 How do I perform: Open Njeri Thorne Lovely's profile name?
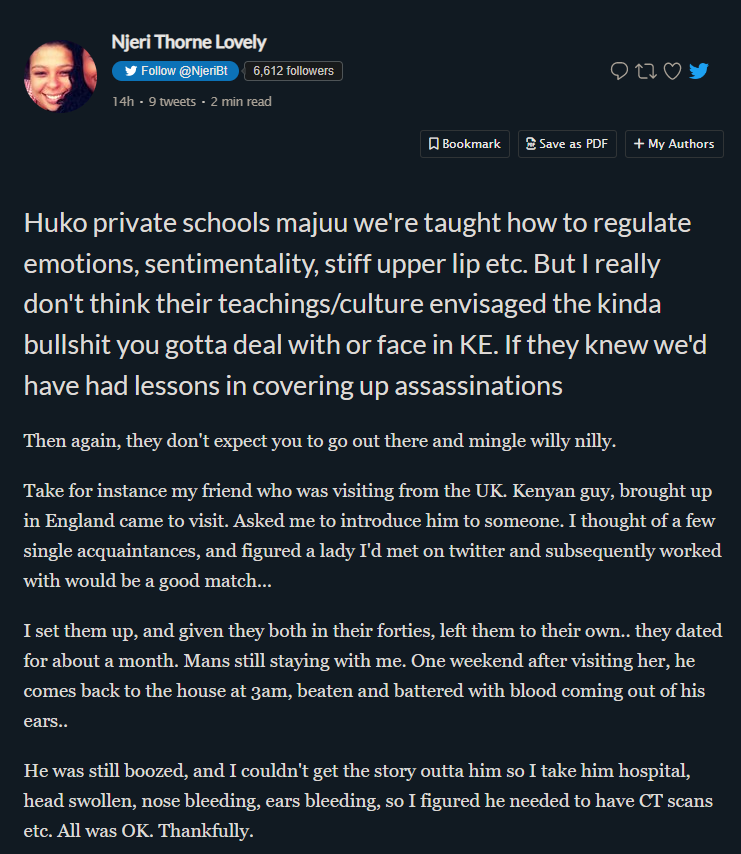[x=189, y=42]
